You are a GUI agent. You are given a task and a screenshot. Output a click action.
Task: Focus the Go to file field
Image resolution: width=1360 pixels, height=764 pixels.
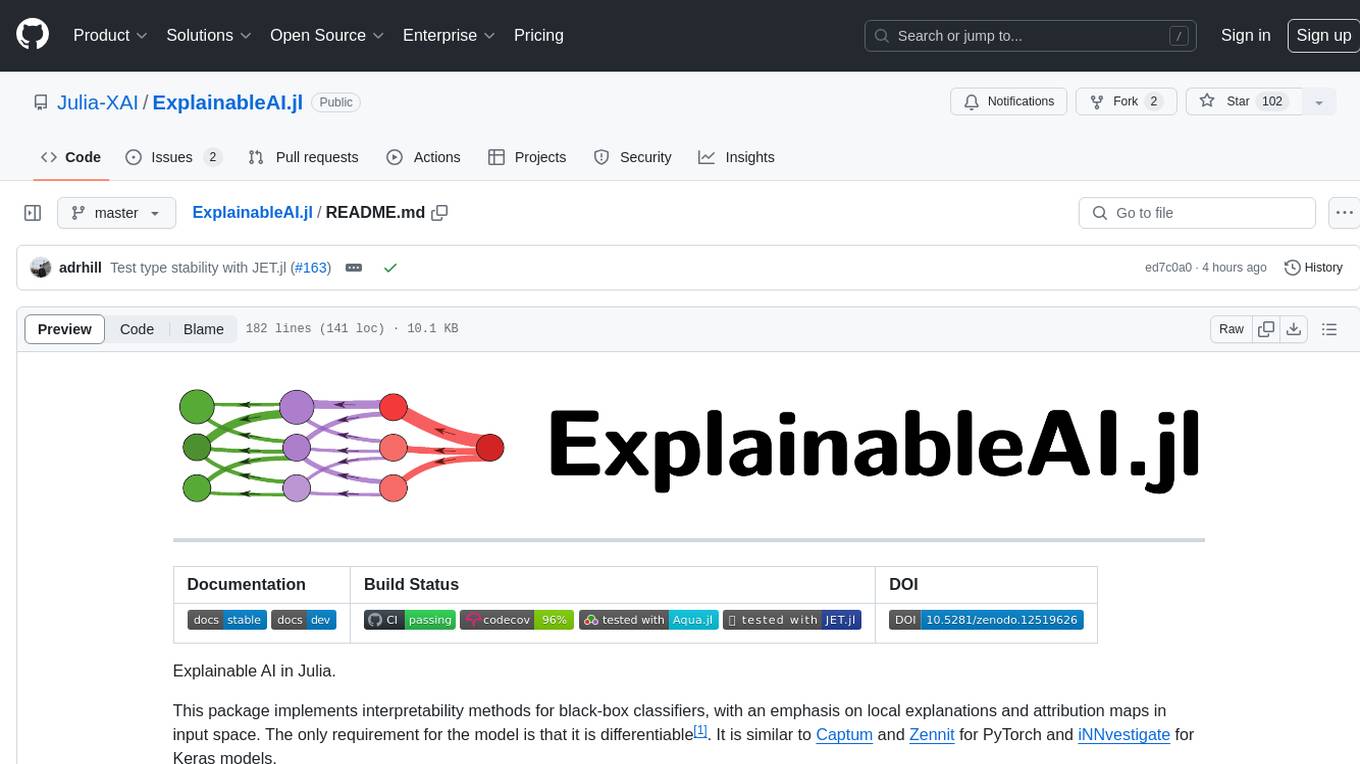tap(1197, 213)
